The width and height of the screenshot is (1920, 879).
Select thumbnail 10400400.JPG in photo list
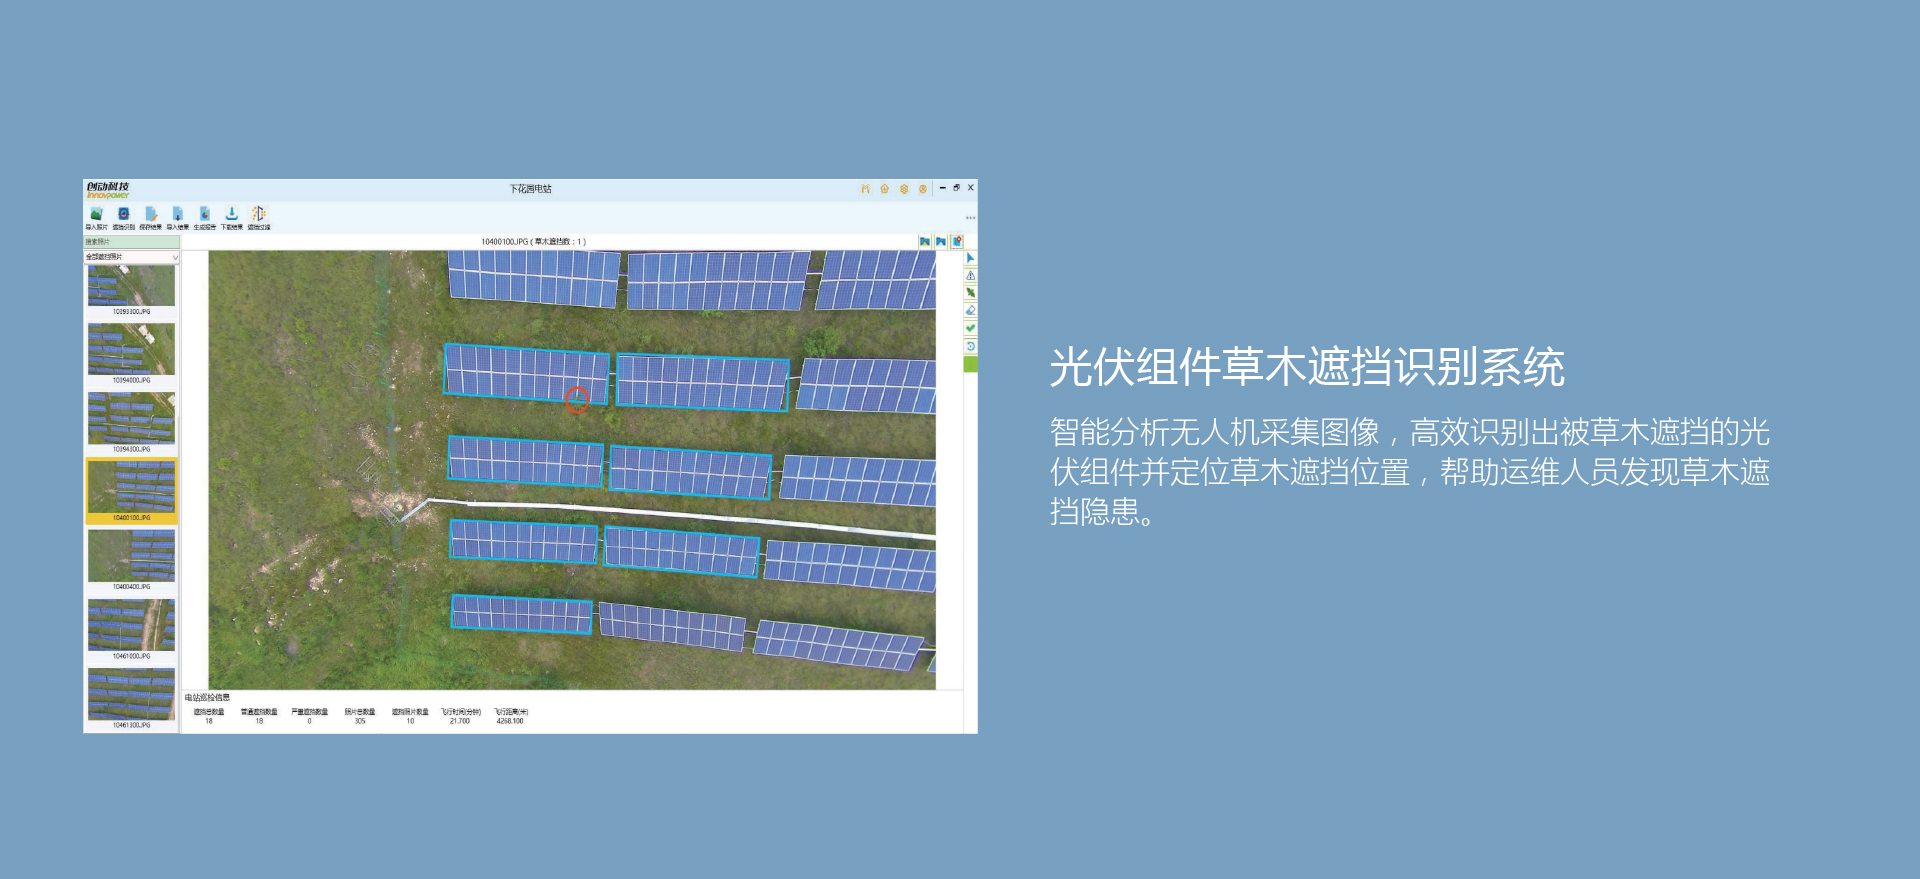131,556
